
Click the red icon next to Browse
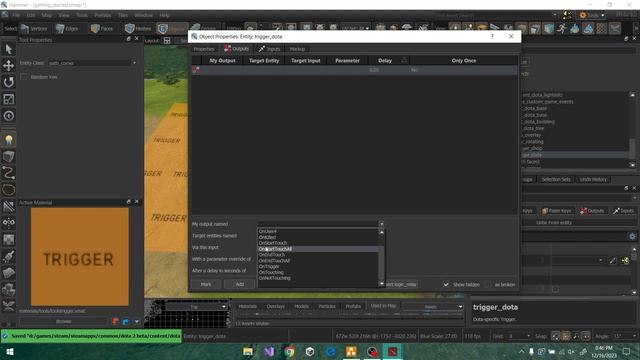pos(116,322)
